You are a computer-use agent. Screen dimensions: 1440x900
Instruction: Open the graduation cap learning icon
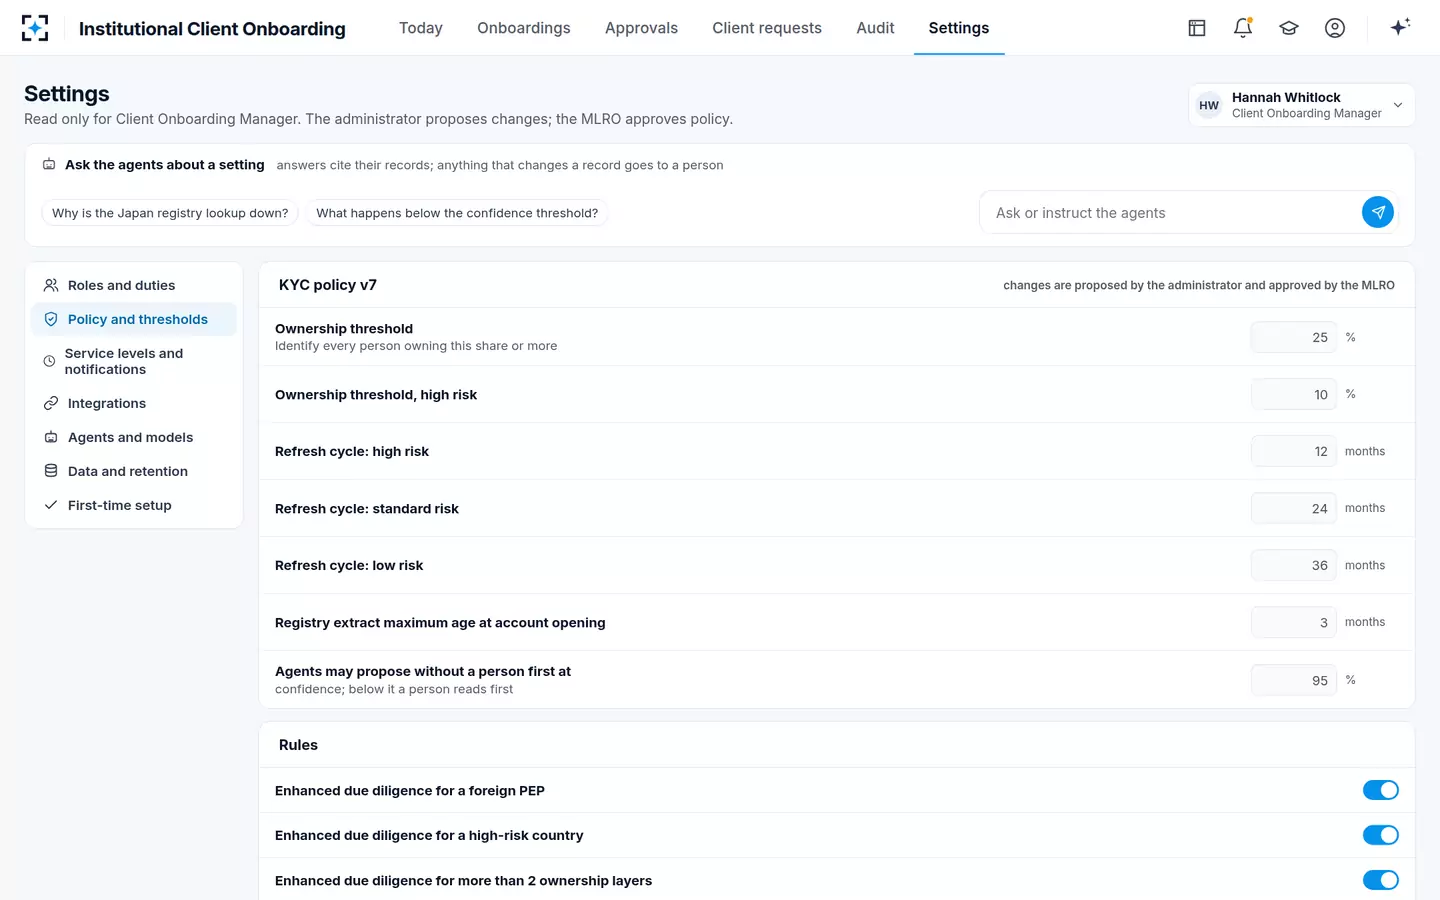tap(1289, 28)
